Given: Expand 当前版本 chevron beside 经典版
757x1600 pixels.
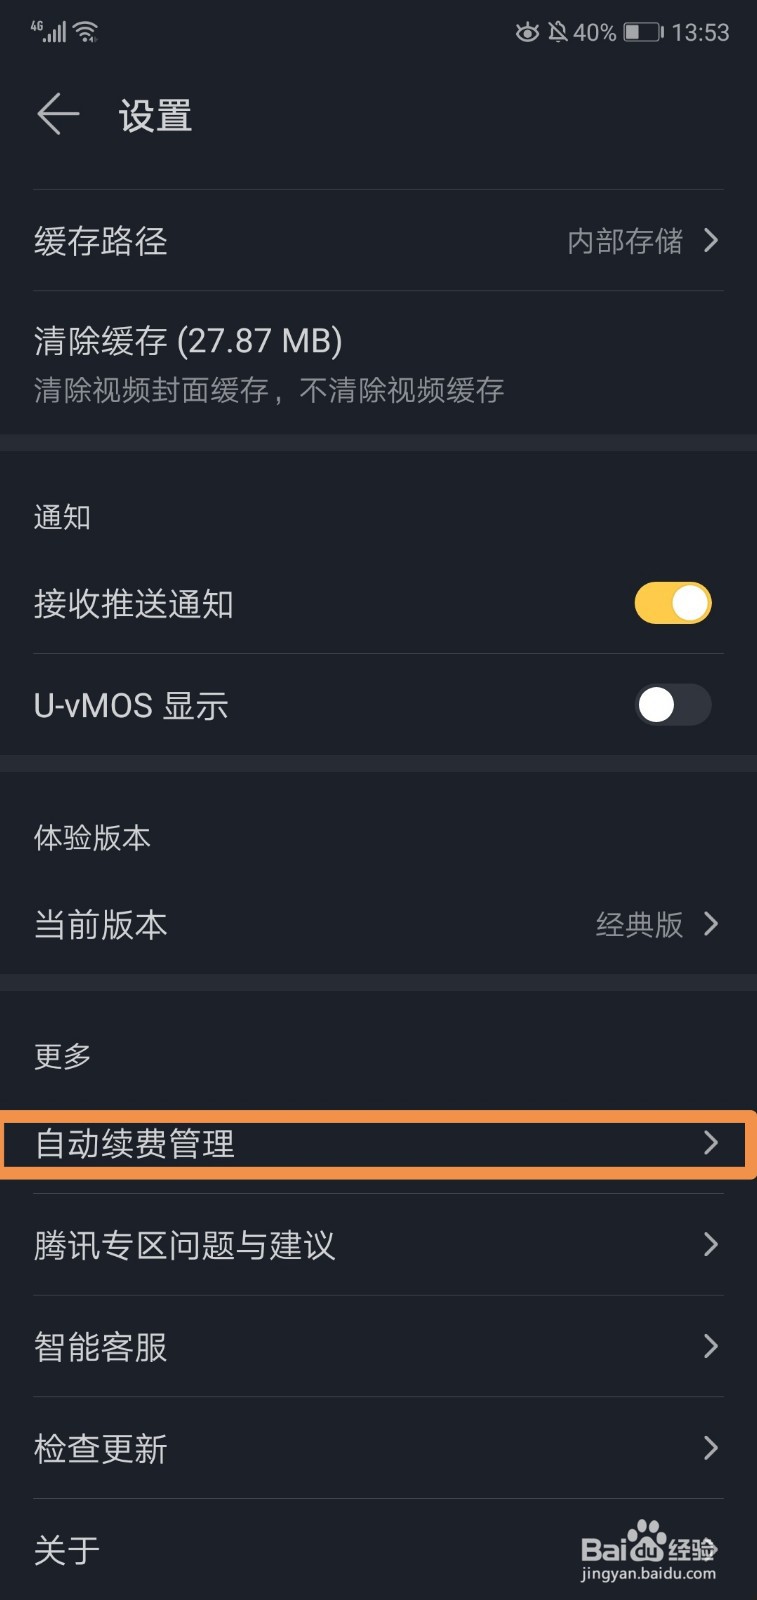Looking at the screenshot, I should pyautogui.click(x=711, y=923).
